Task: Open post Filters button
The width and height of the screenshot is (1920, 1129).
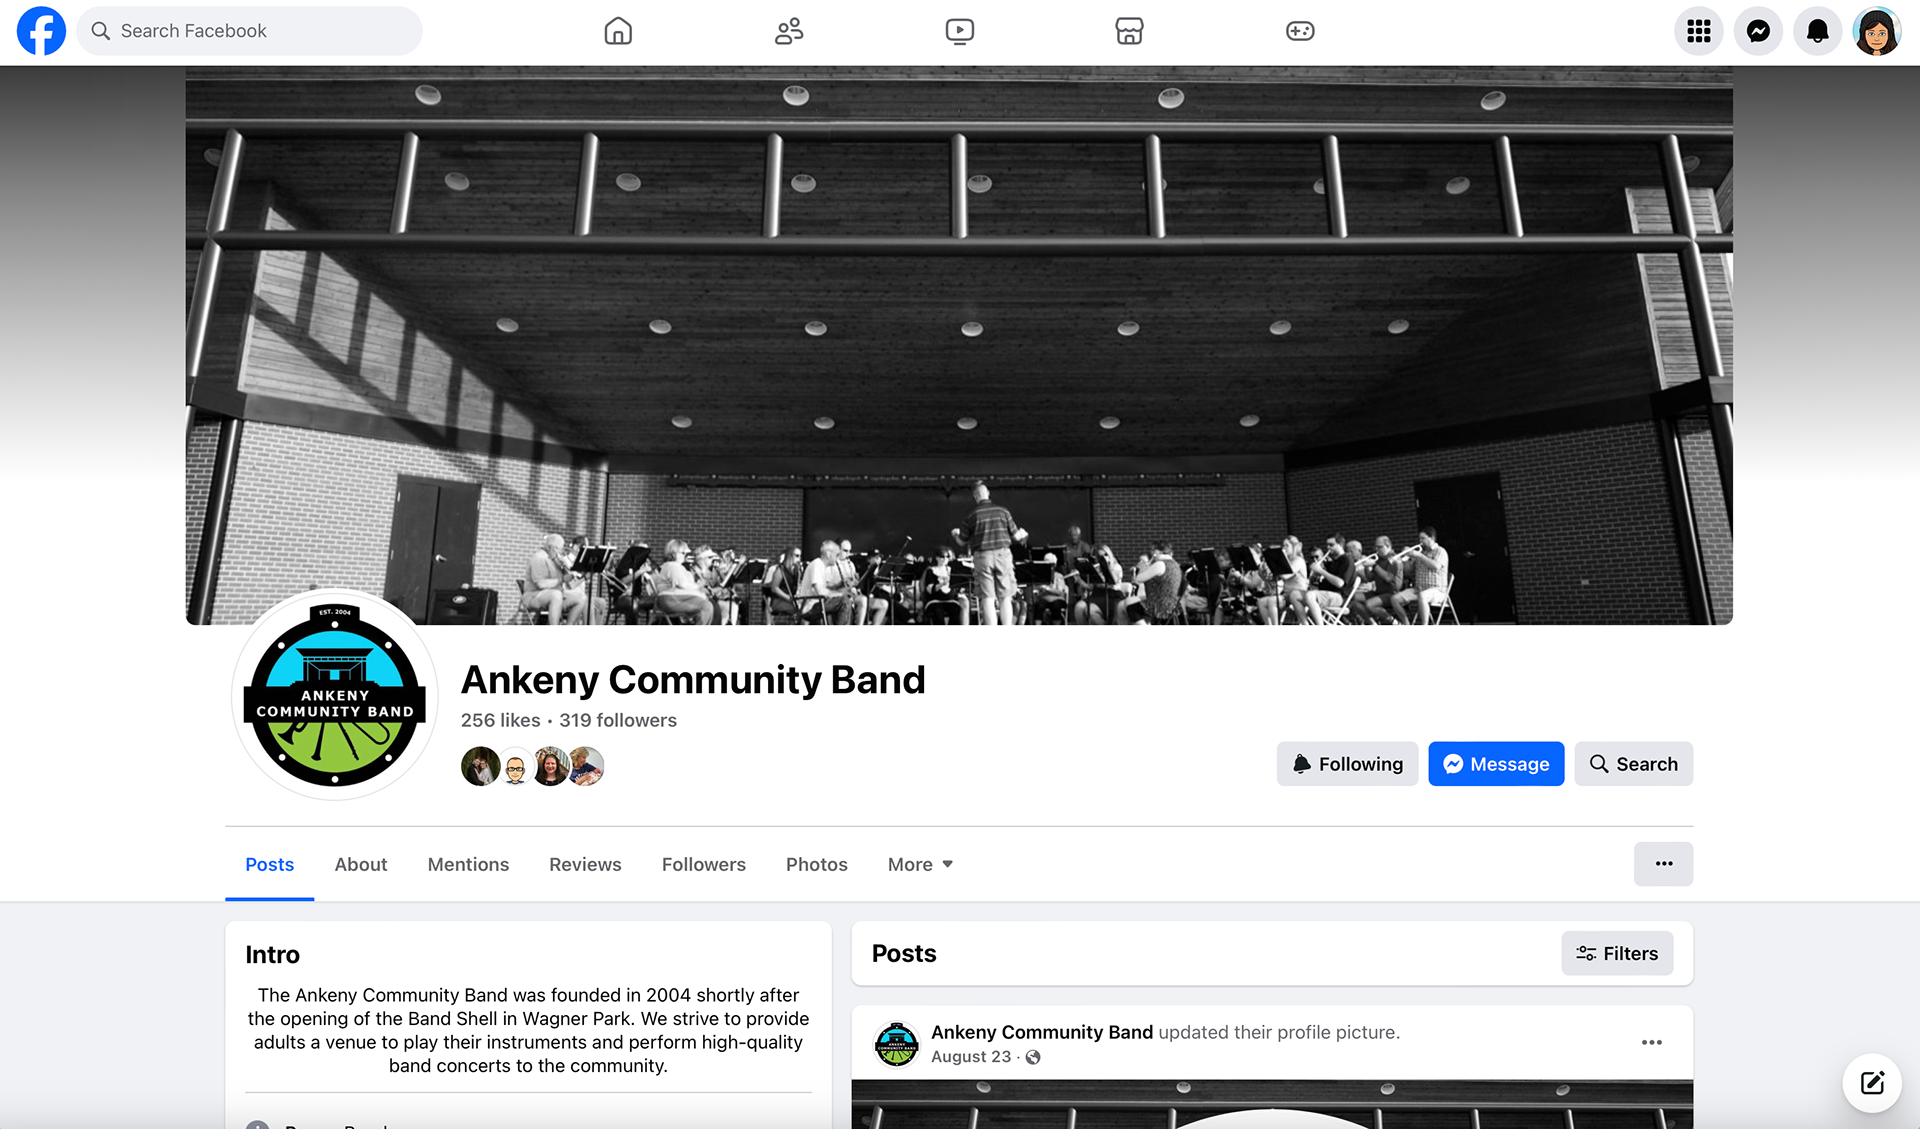Action: coord(1617,953)
